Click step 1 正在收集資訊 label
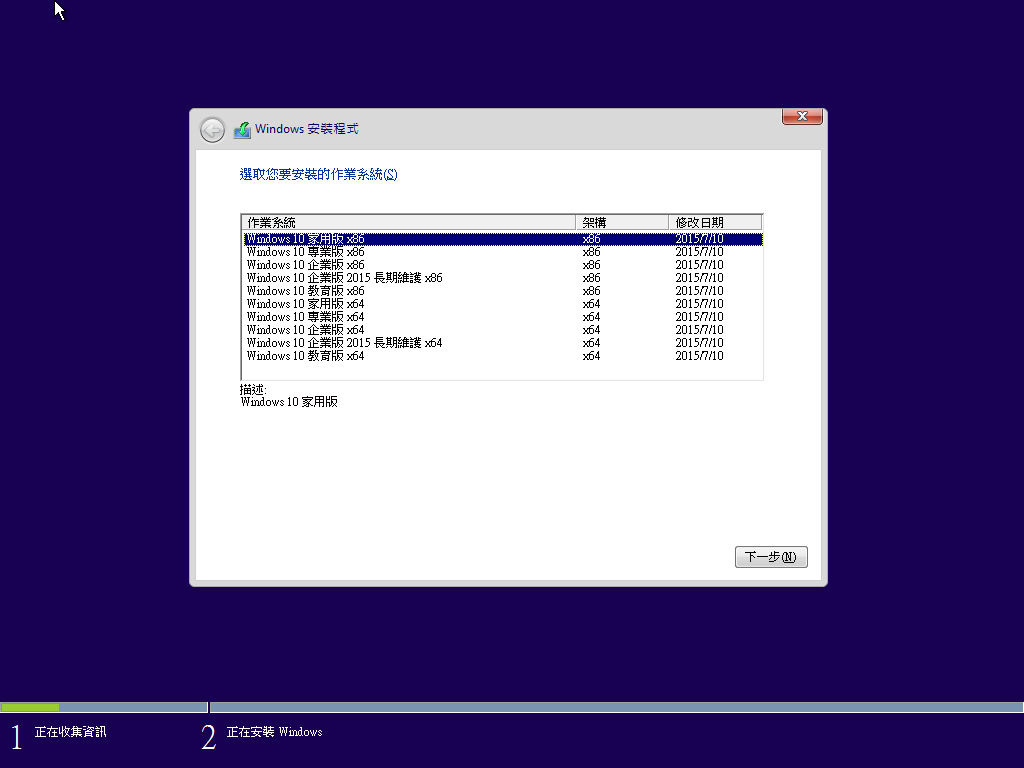Viewport: 1024px width, 768px height. click(x=70, y=732)
